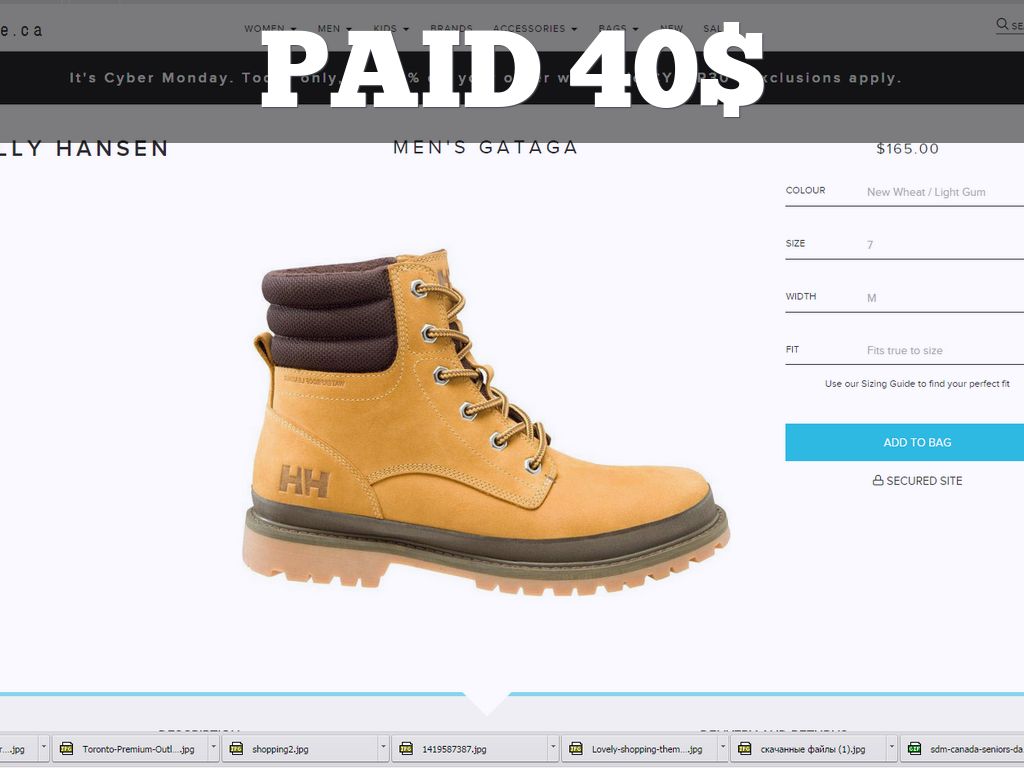The width and height of the screenshot is (1024, 768).
Task: Click the Lovely-shopping-them file icon
Action: tap(575, 749)
